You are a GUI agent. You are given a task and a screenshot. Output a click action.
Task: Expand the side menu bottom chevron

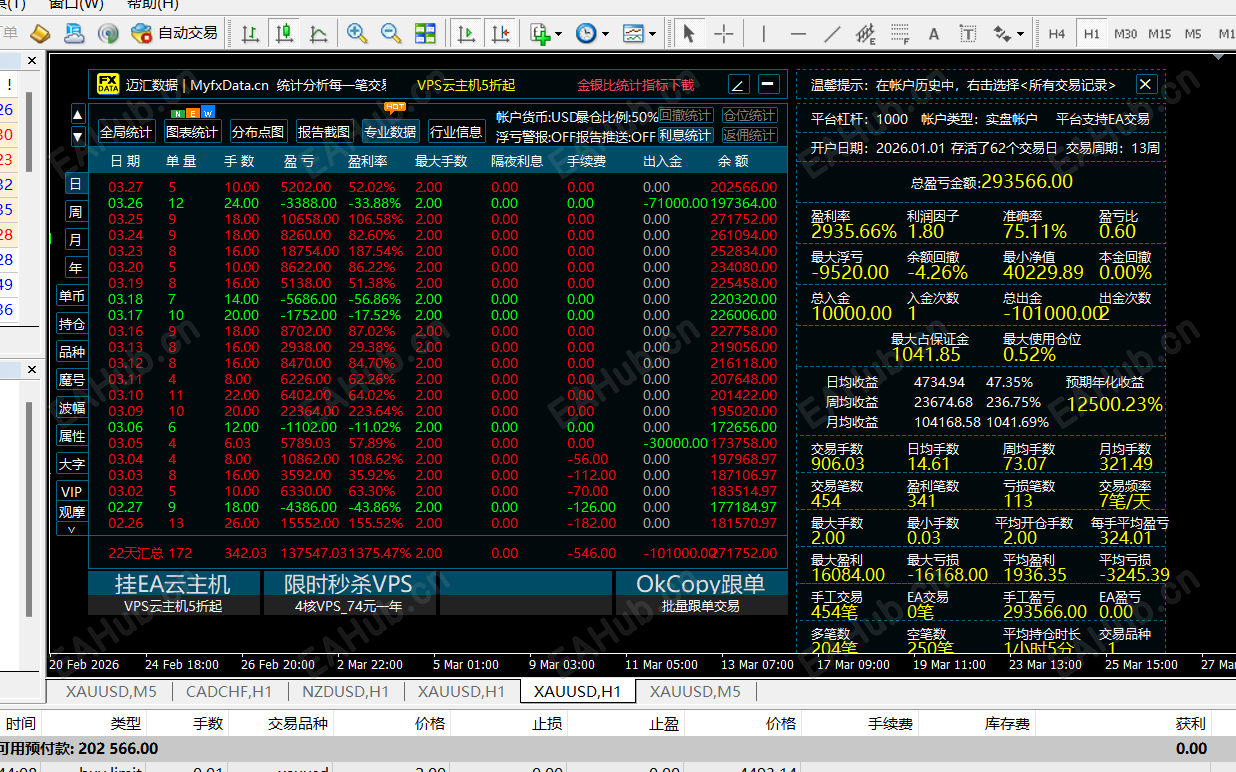pos(72,529)
